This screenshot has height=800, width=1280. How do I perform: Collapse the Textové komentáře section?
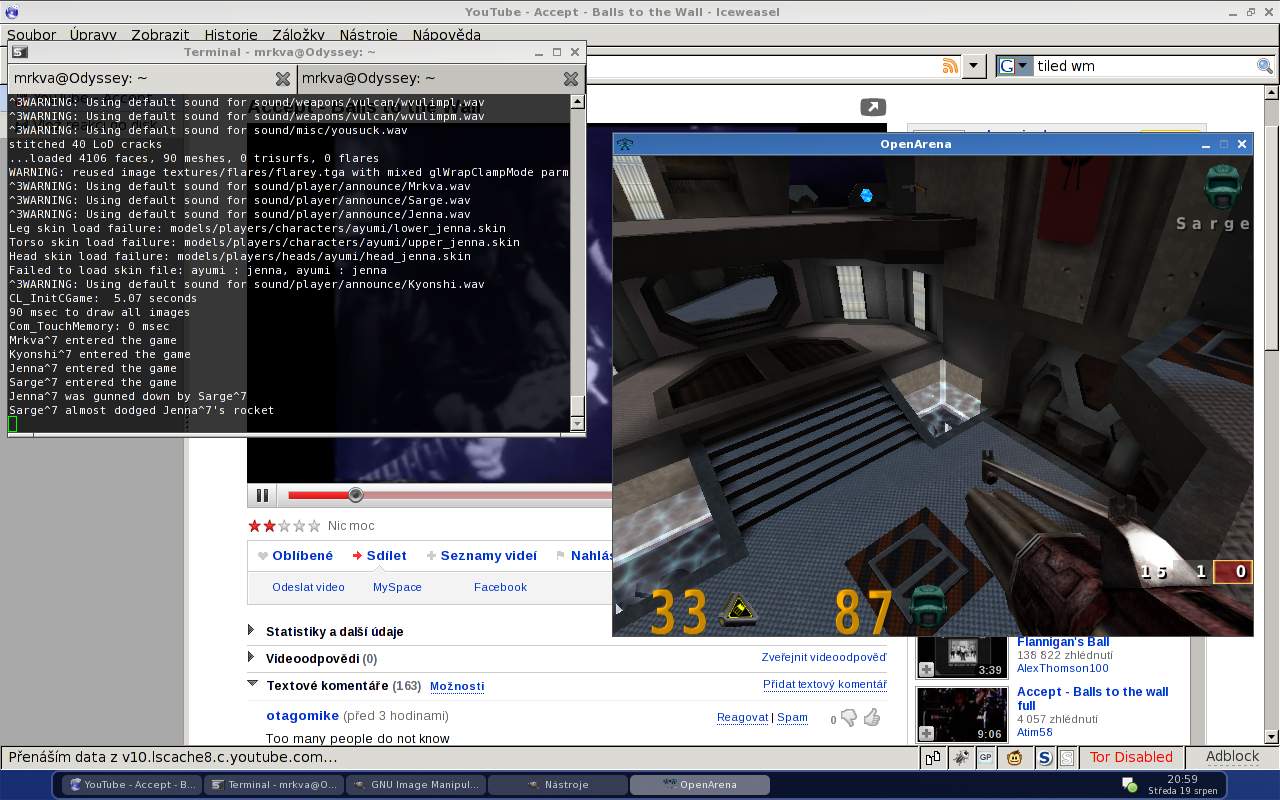[x=252, y=685]
